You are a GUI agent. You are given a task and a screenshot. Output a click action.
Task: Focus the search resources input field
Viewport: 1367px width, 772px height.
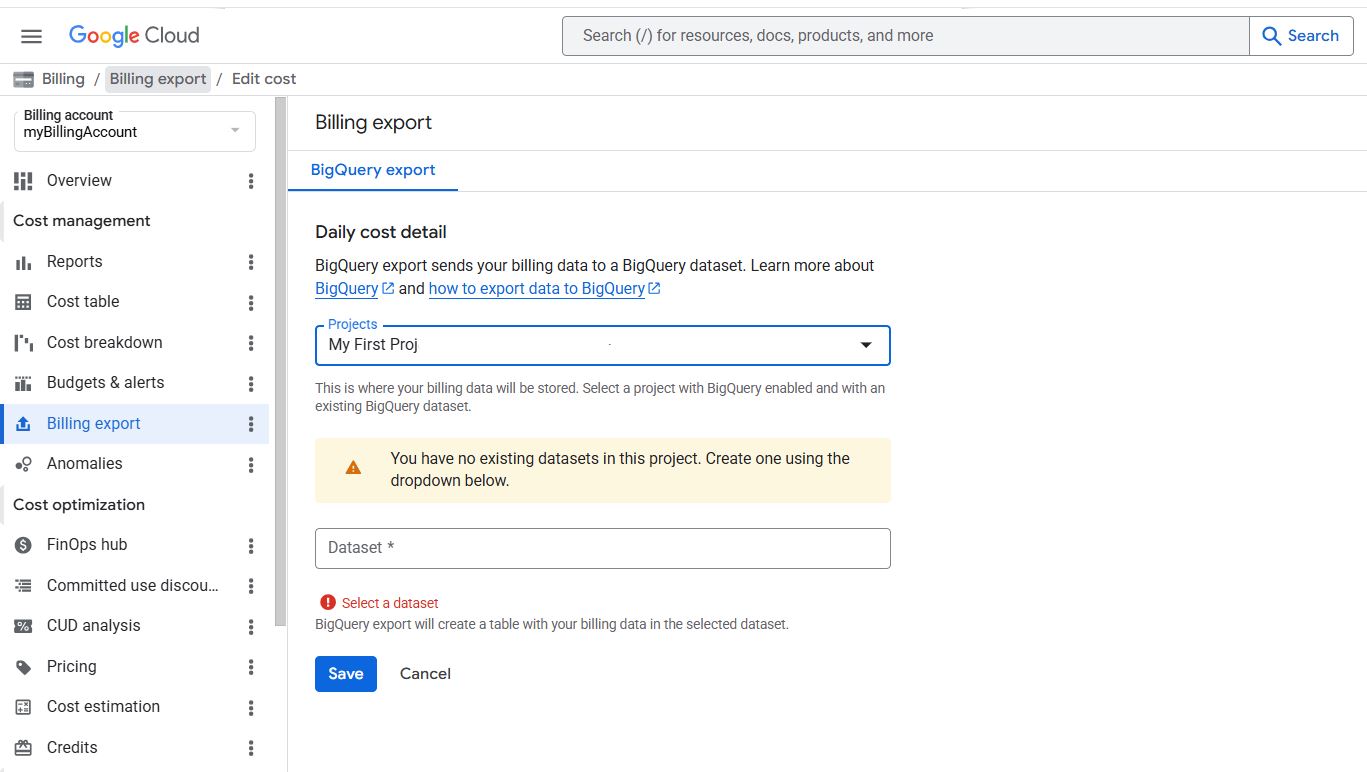[906, 36]
